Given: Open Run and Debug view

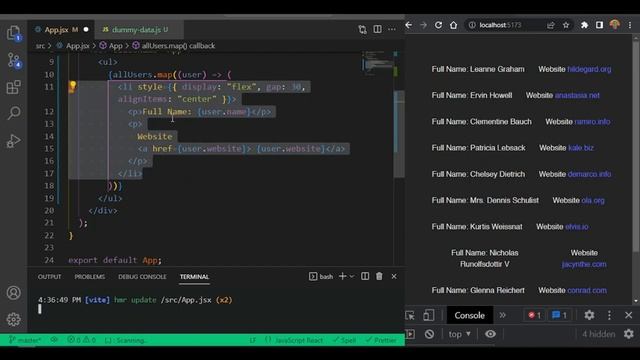Looking at the screenshot, I should [13, 141].
